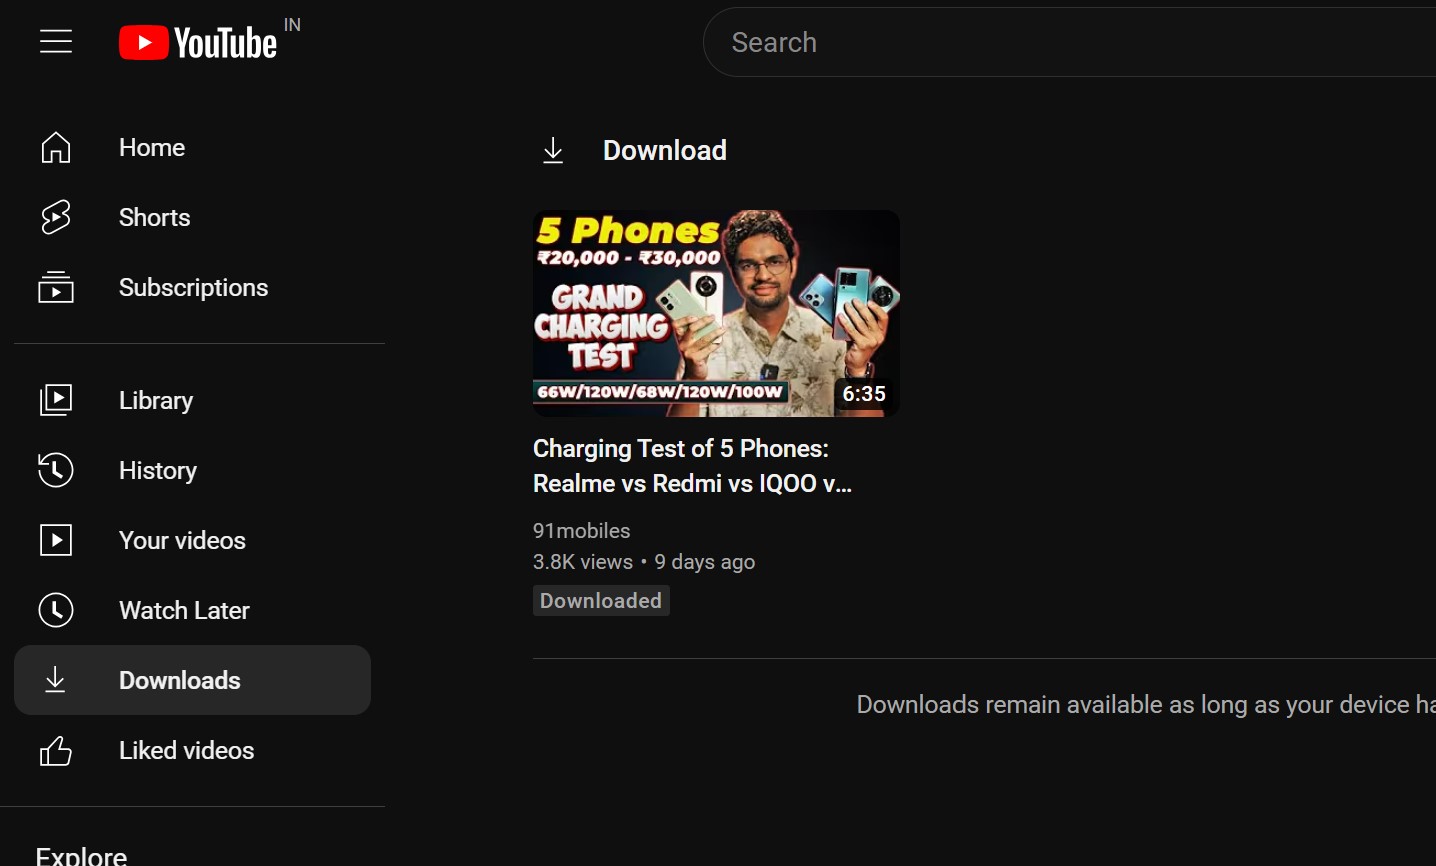
Task: Select the Liked videos thumbs-up icon
Action: tap(56, 750)
